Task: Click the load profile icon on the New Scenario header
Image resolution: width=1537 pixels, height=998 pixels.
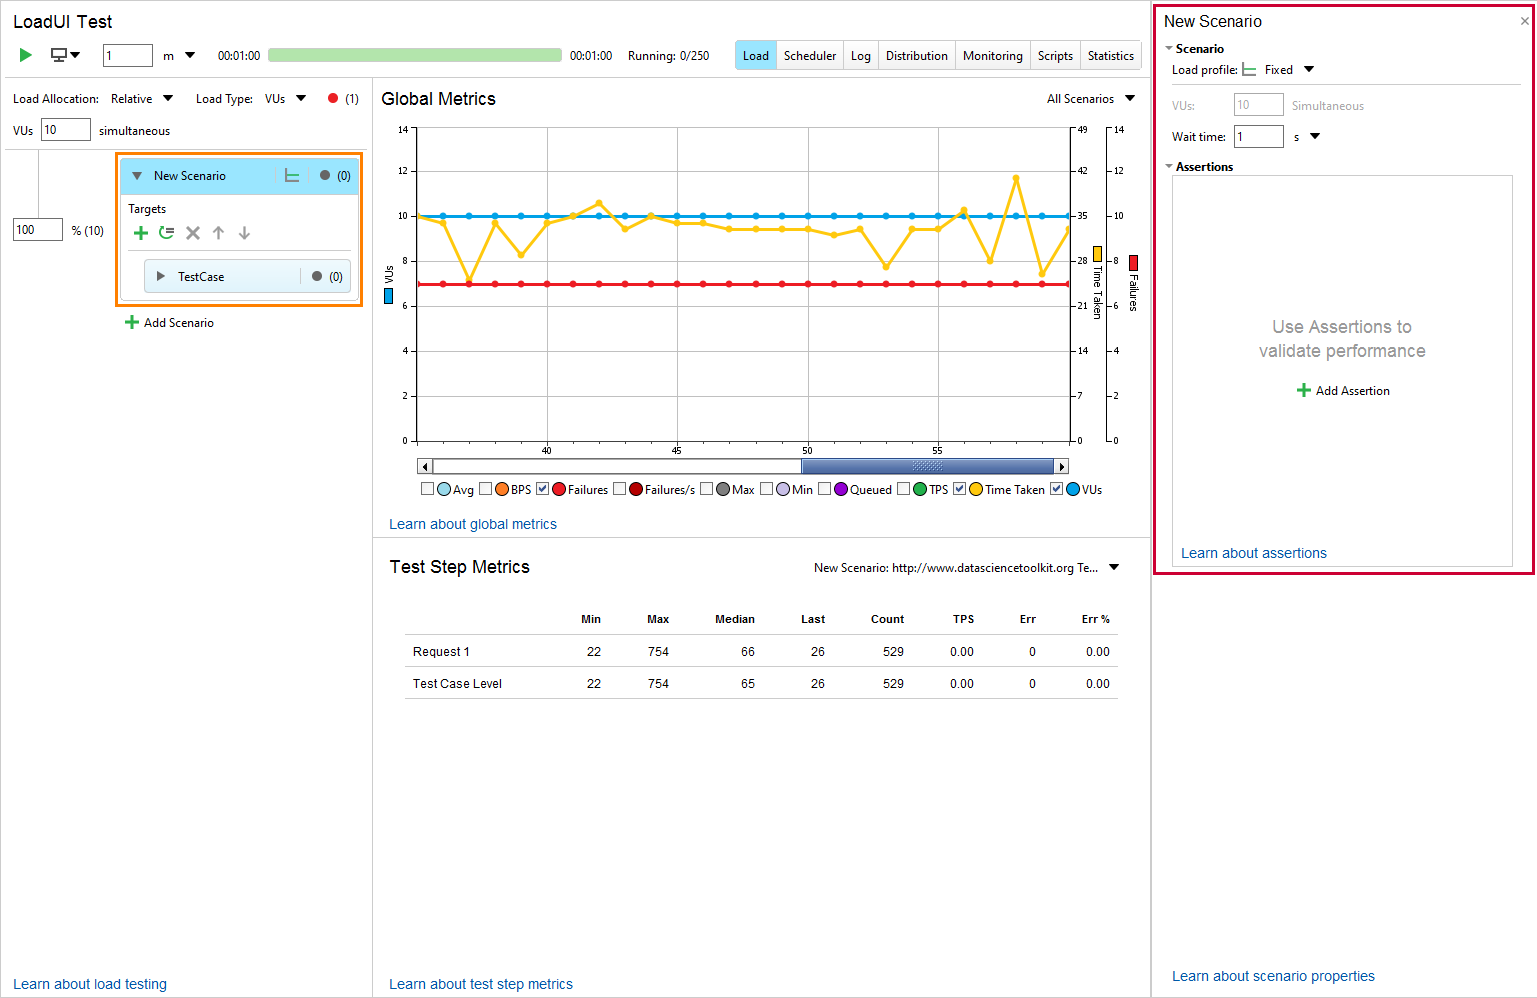Action: [x=292, y=176]
